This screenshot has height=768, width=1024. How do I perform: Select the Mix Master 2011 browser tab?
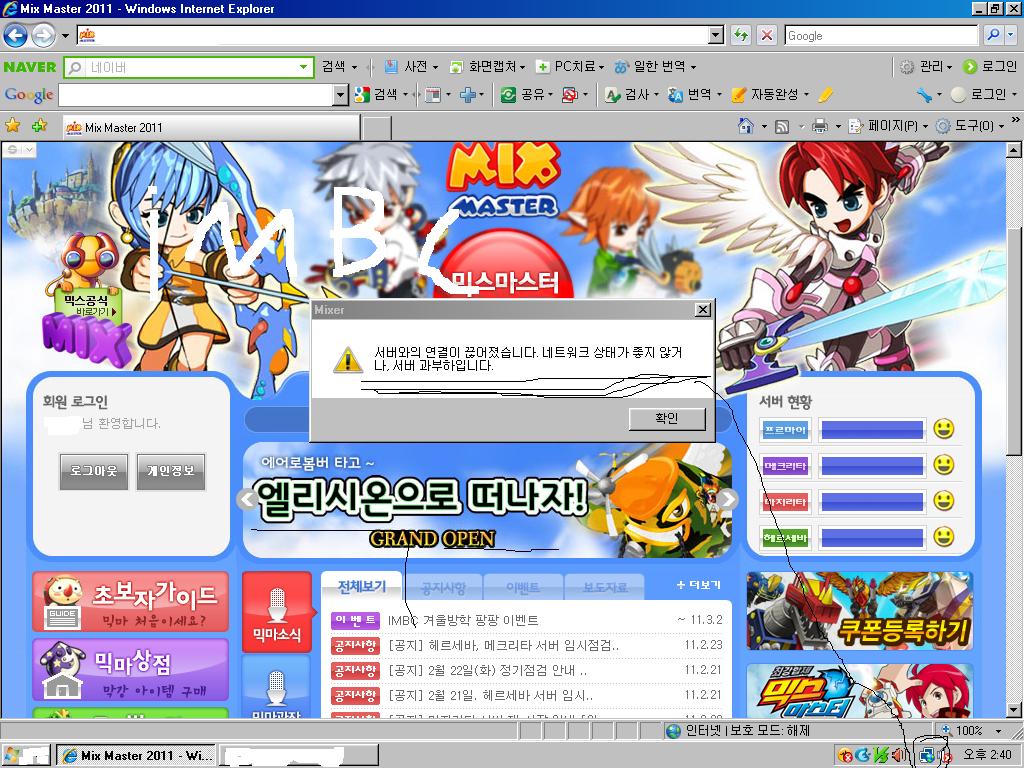211,127
